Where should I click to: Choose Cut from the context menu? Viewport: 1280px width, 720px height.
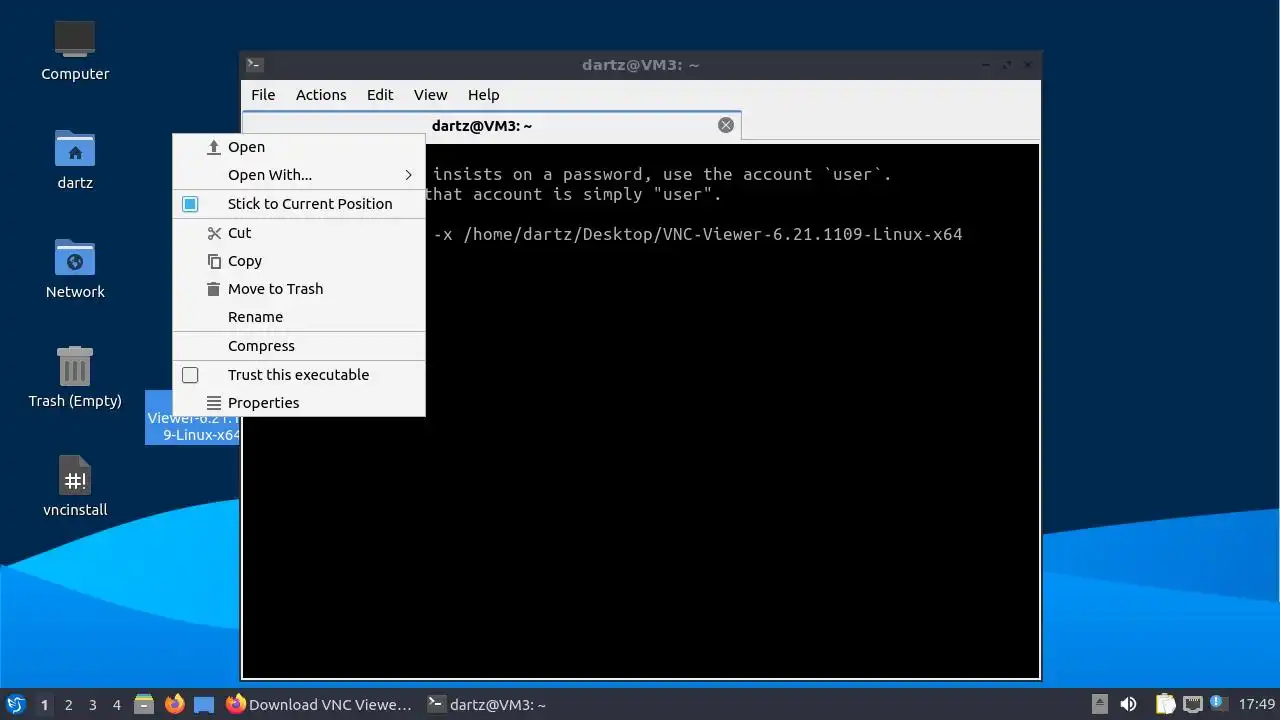299,233
